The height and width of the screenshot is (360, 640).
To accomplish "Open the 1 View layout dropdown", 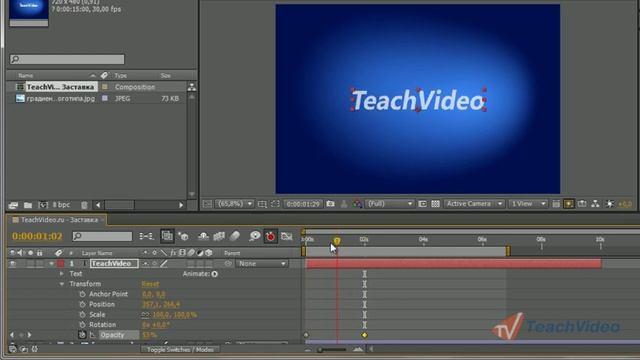I will [528, 204].
